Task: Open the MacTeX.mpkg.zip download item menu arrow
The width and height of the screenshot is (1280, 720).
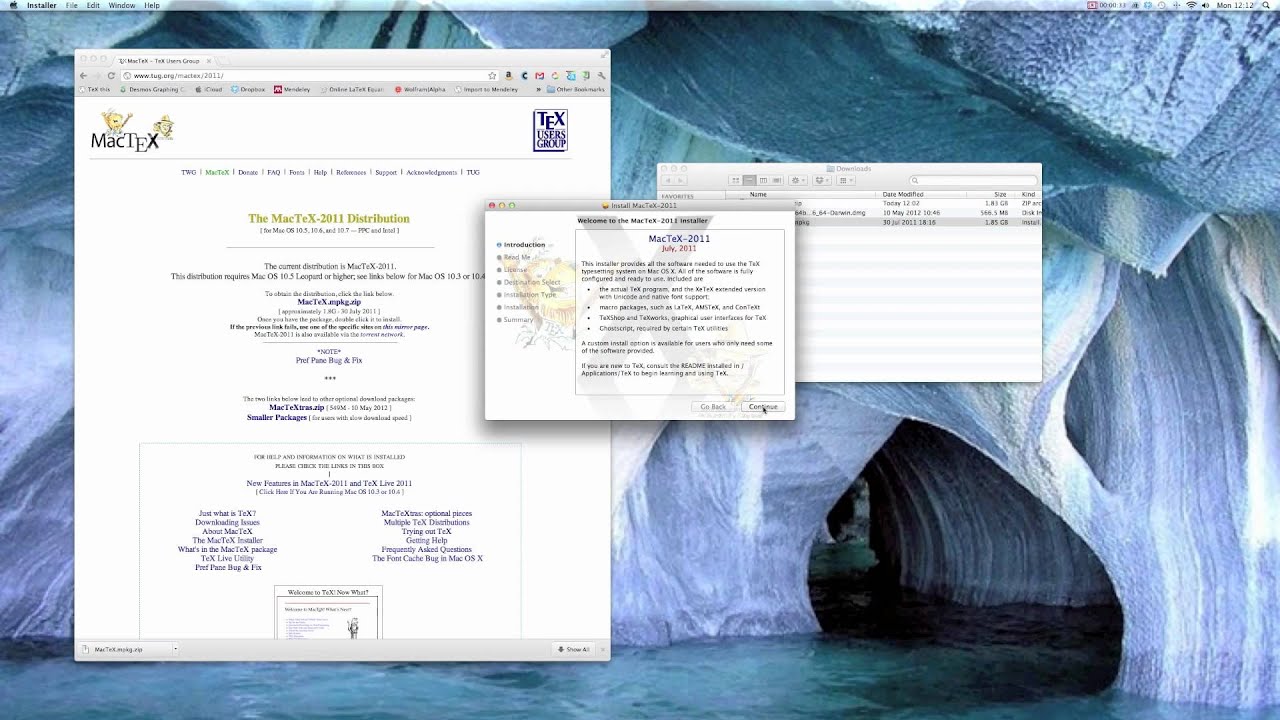Action: (x=175, y=650)
